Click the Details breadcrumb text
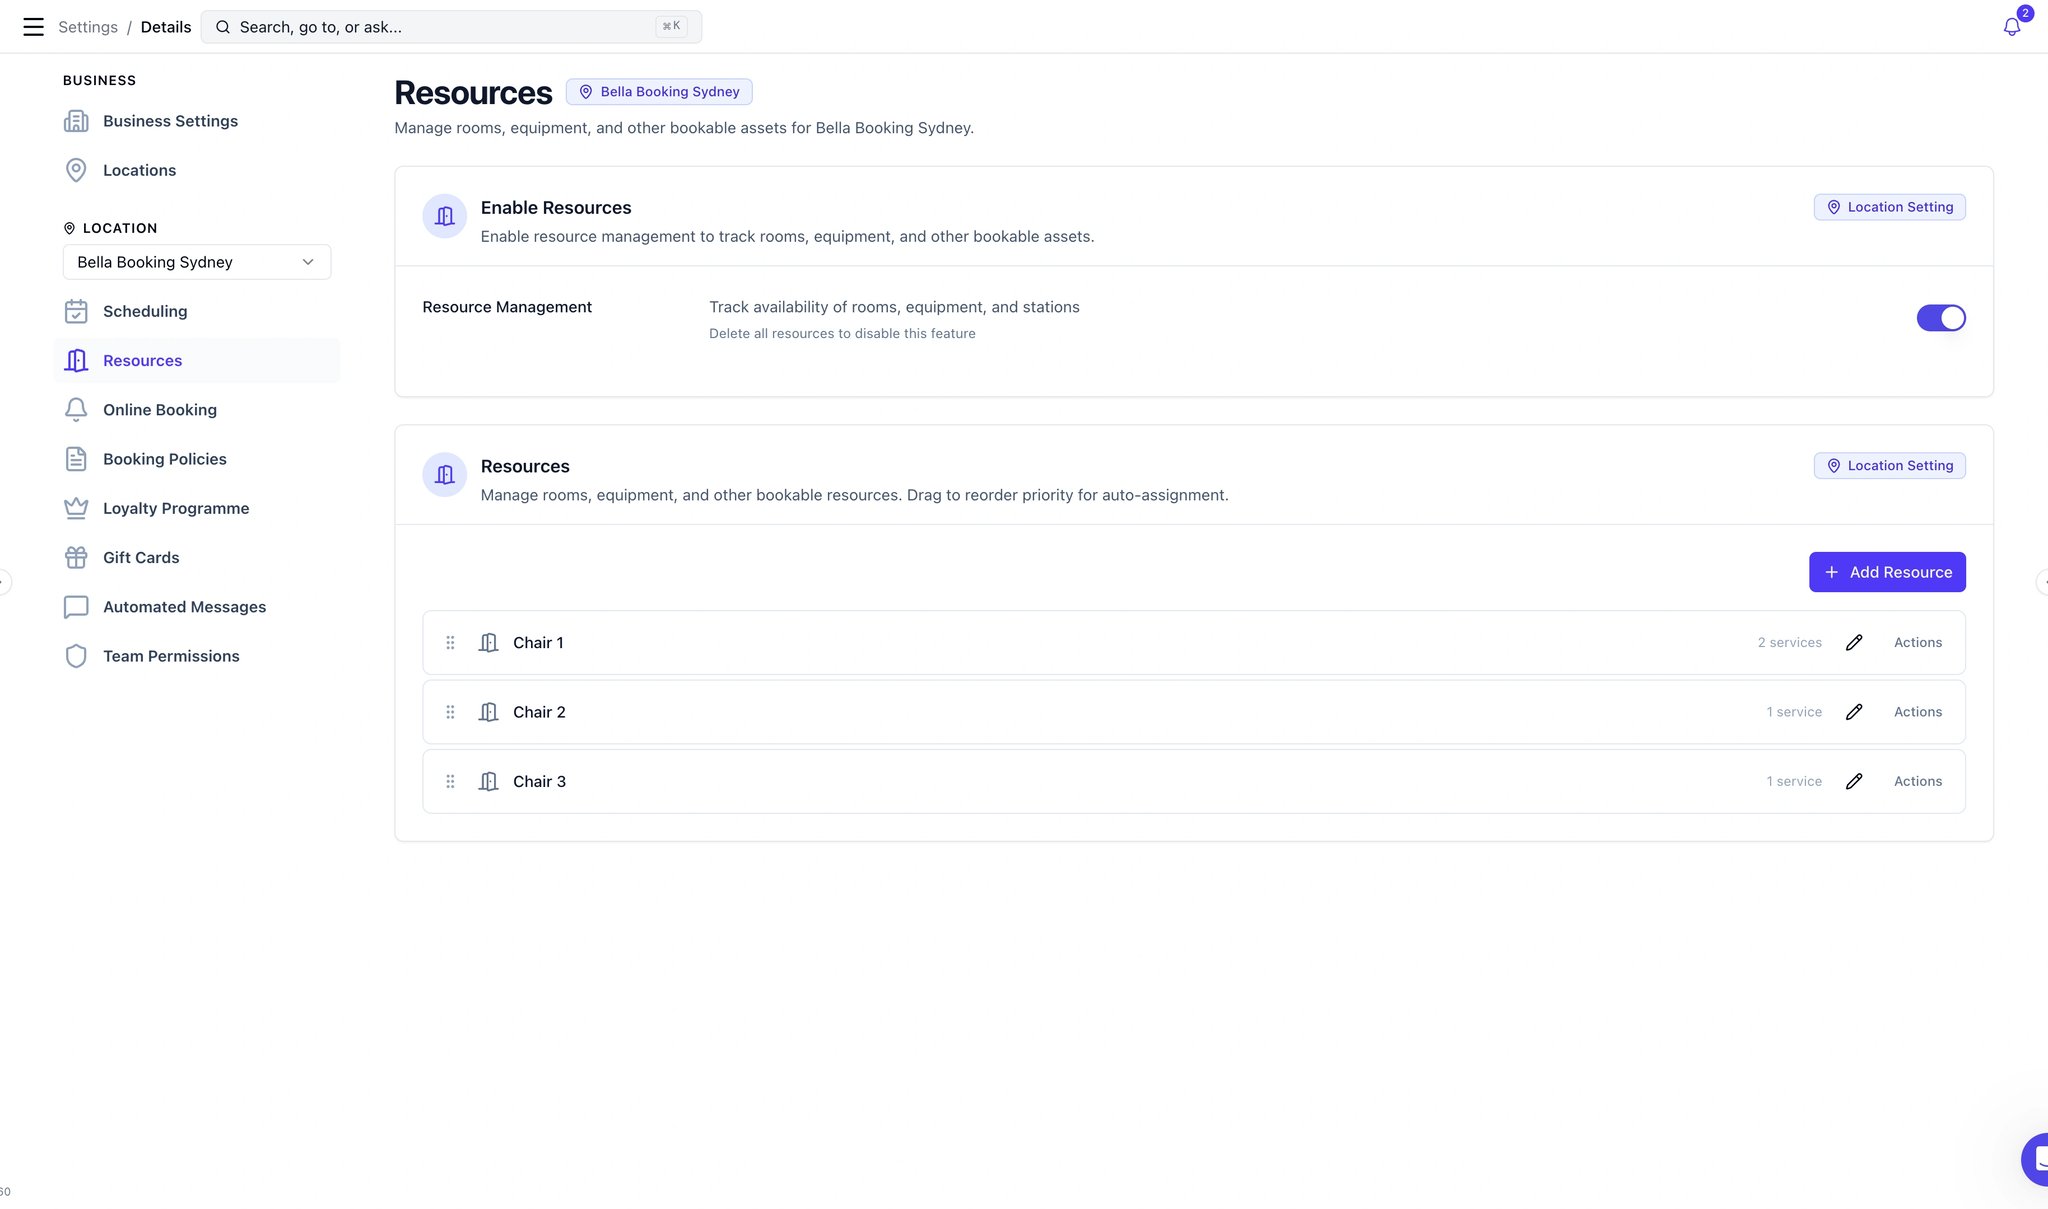Screen dimensions: 2048x1209 [x=166, y=27]
